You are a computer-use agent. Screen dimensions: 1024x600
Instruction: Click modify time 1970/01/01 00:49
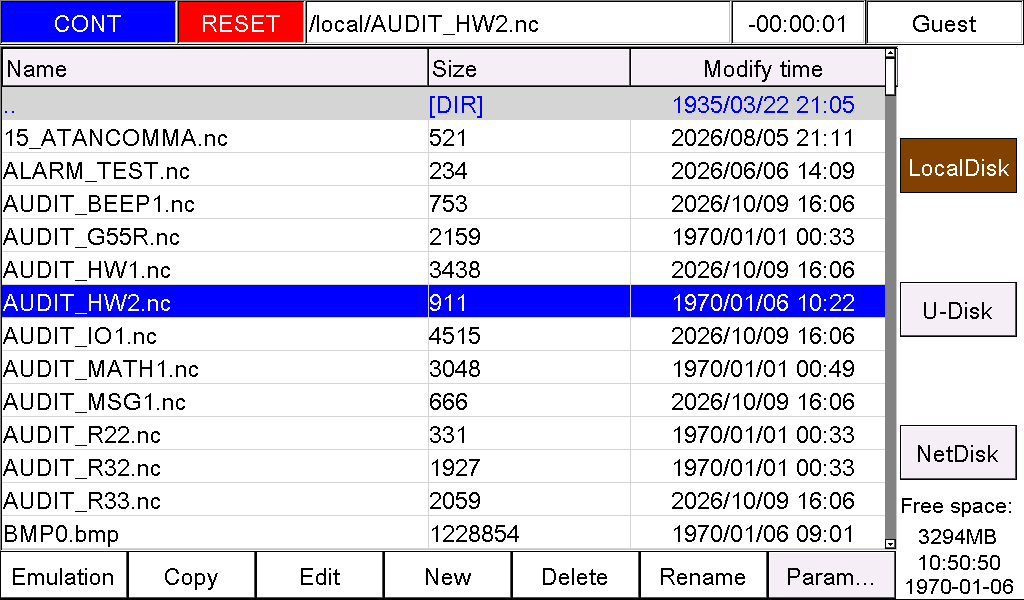point(763,368)
